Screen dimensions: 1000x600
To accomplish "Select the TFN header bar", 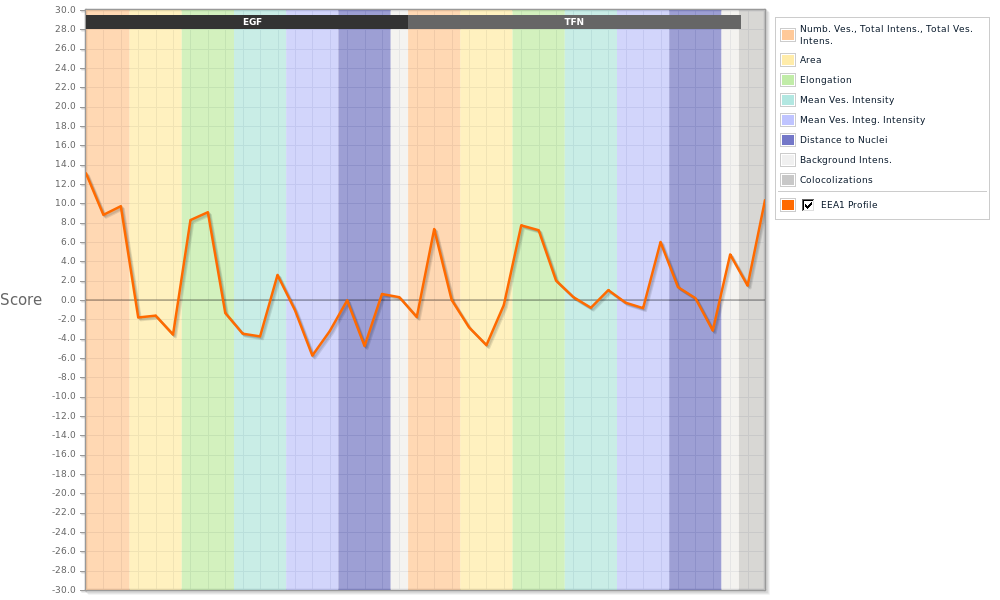I will pyautogui.click(x=574, y=22).
